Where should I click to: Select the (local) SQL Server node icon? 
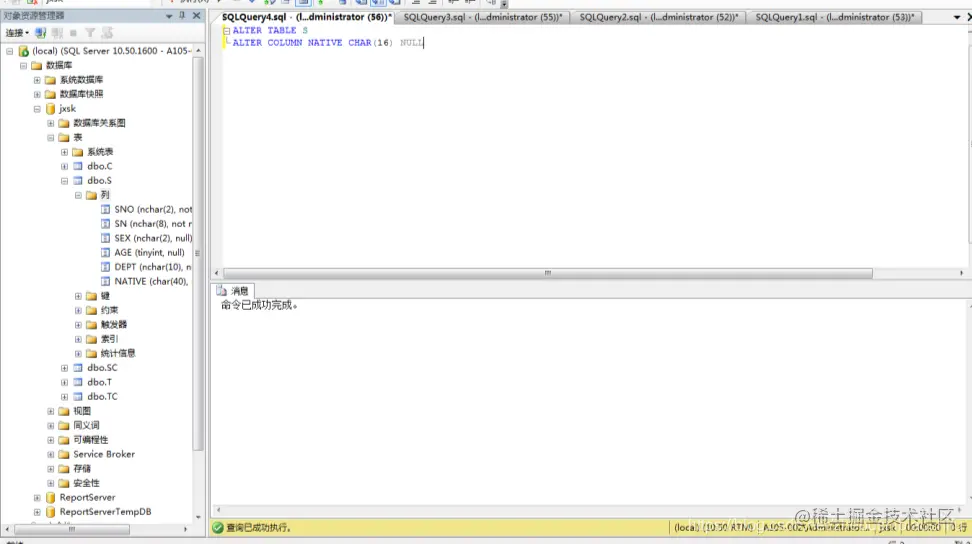pos(24,51)
